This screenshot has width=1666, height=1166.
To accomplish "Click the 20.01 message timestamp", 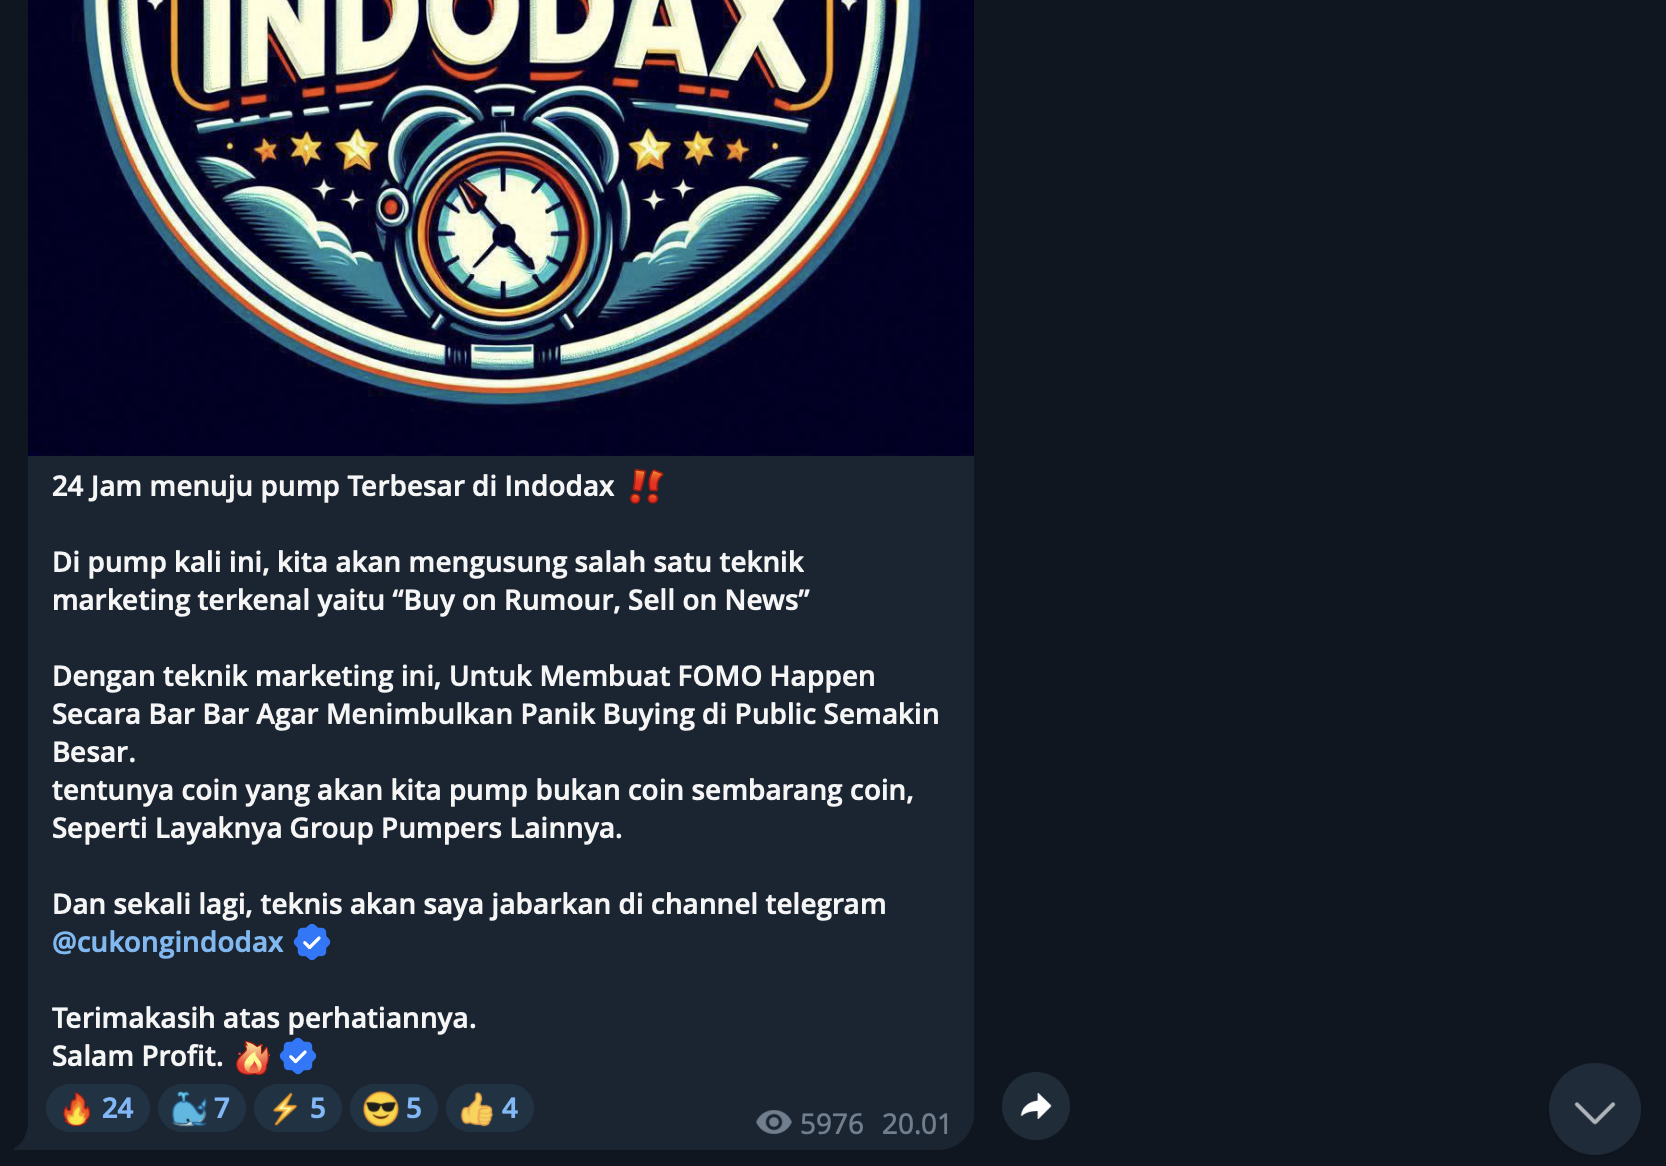I will pyautogui.click(x=916, y=1124).
